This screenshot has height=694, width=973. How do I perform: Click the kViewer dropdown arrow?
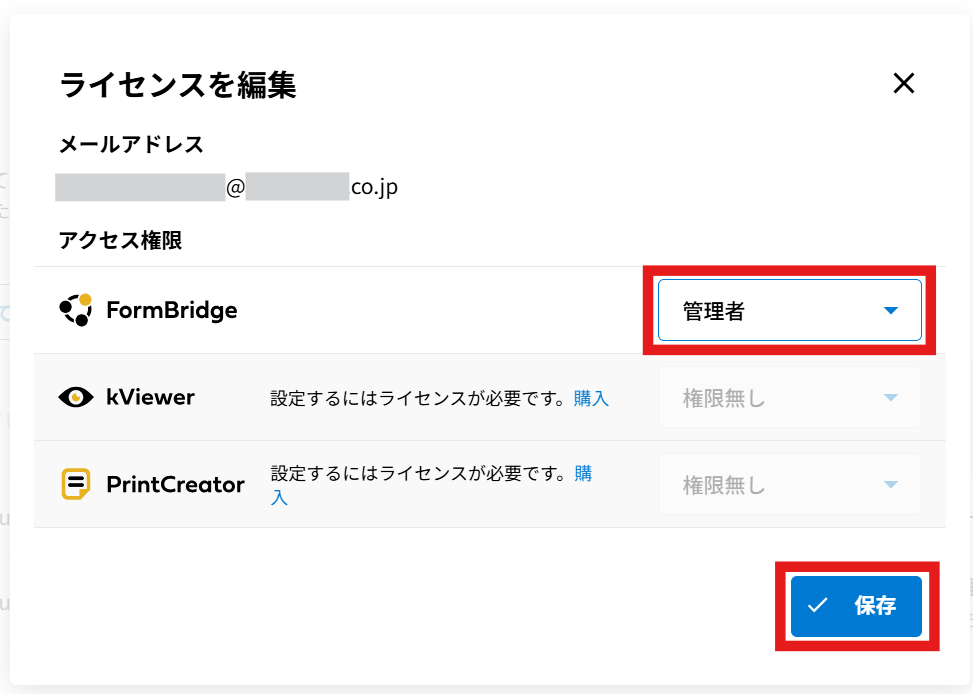point(891,398)
